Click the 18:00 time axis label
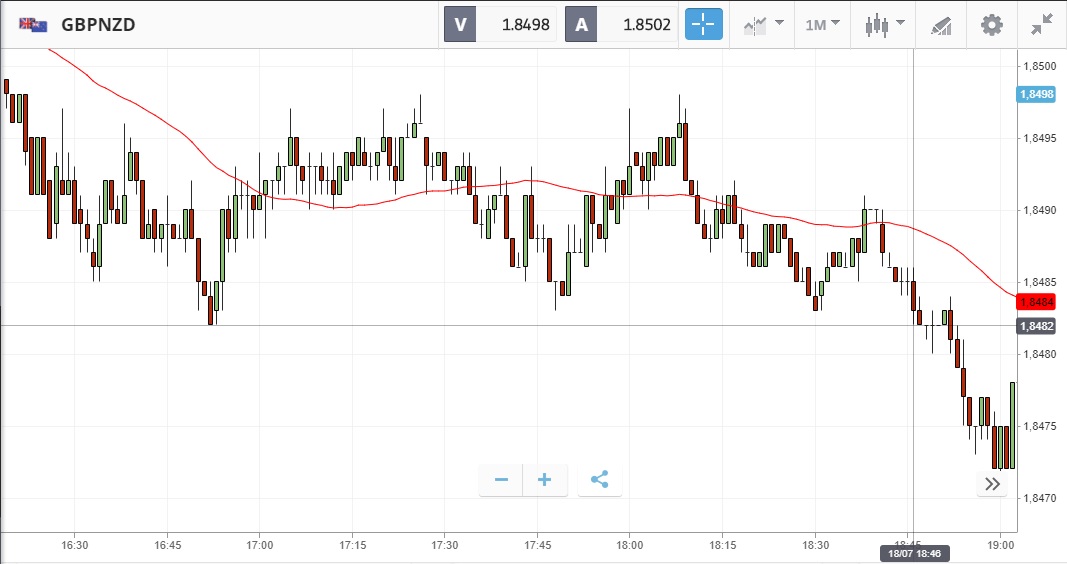 click(x=629, y=545)
